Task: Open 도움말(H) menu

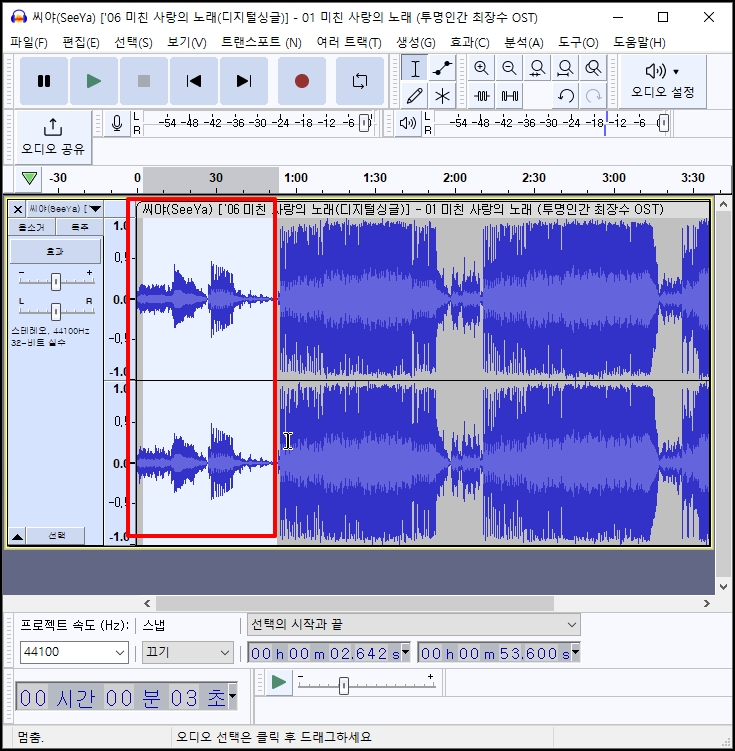Action: click(639, 43)
